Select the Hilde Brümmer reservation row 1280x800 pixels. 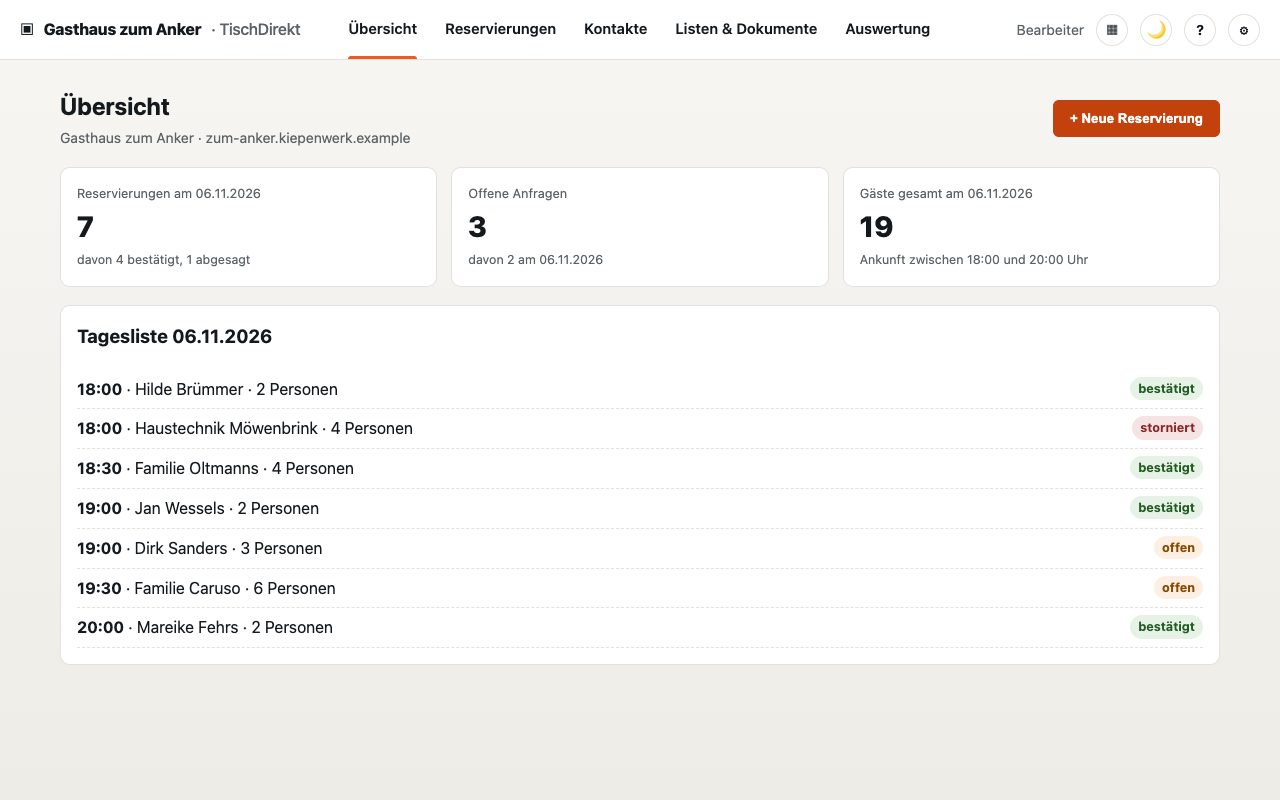(x=640, y=389)
